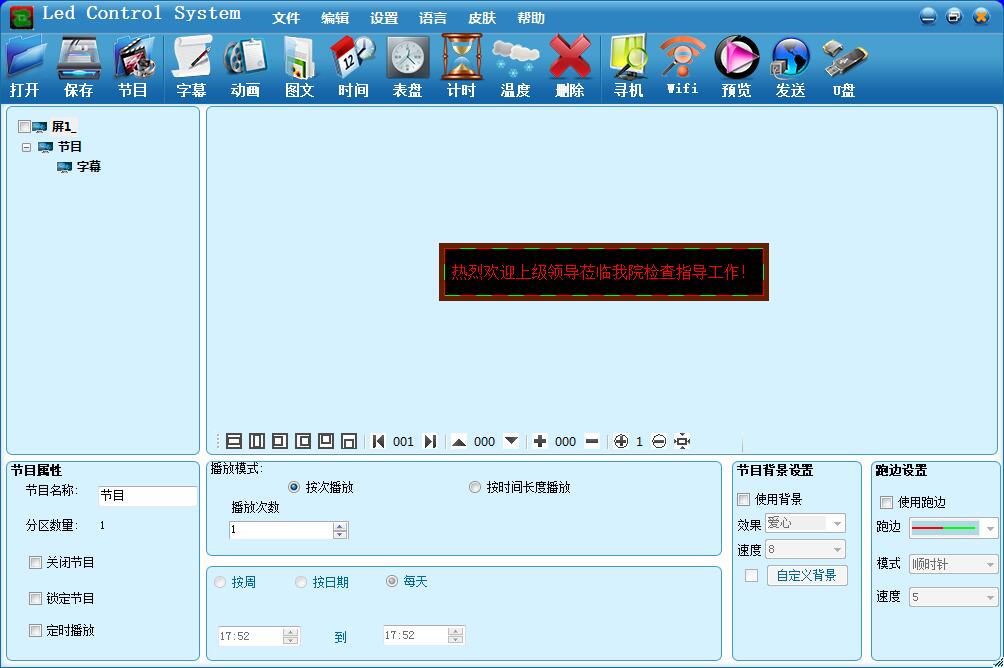
Task: Add an animation with the 动画 icon
Action: click(245, 66)
